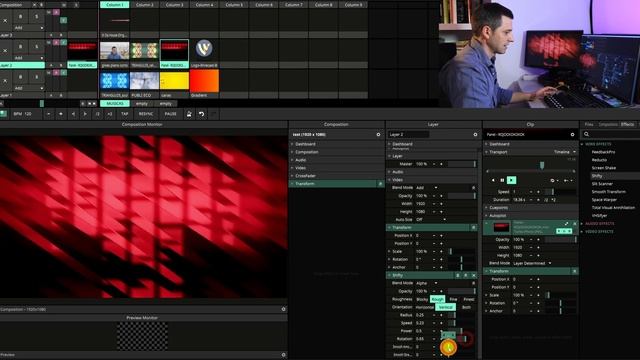Open Transport Timeline mode dropdown
The height and width of the screenshot is (360, 640).
(564, 152)
